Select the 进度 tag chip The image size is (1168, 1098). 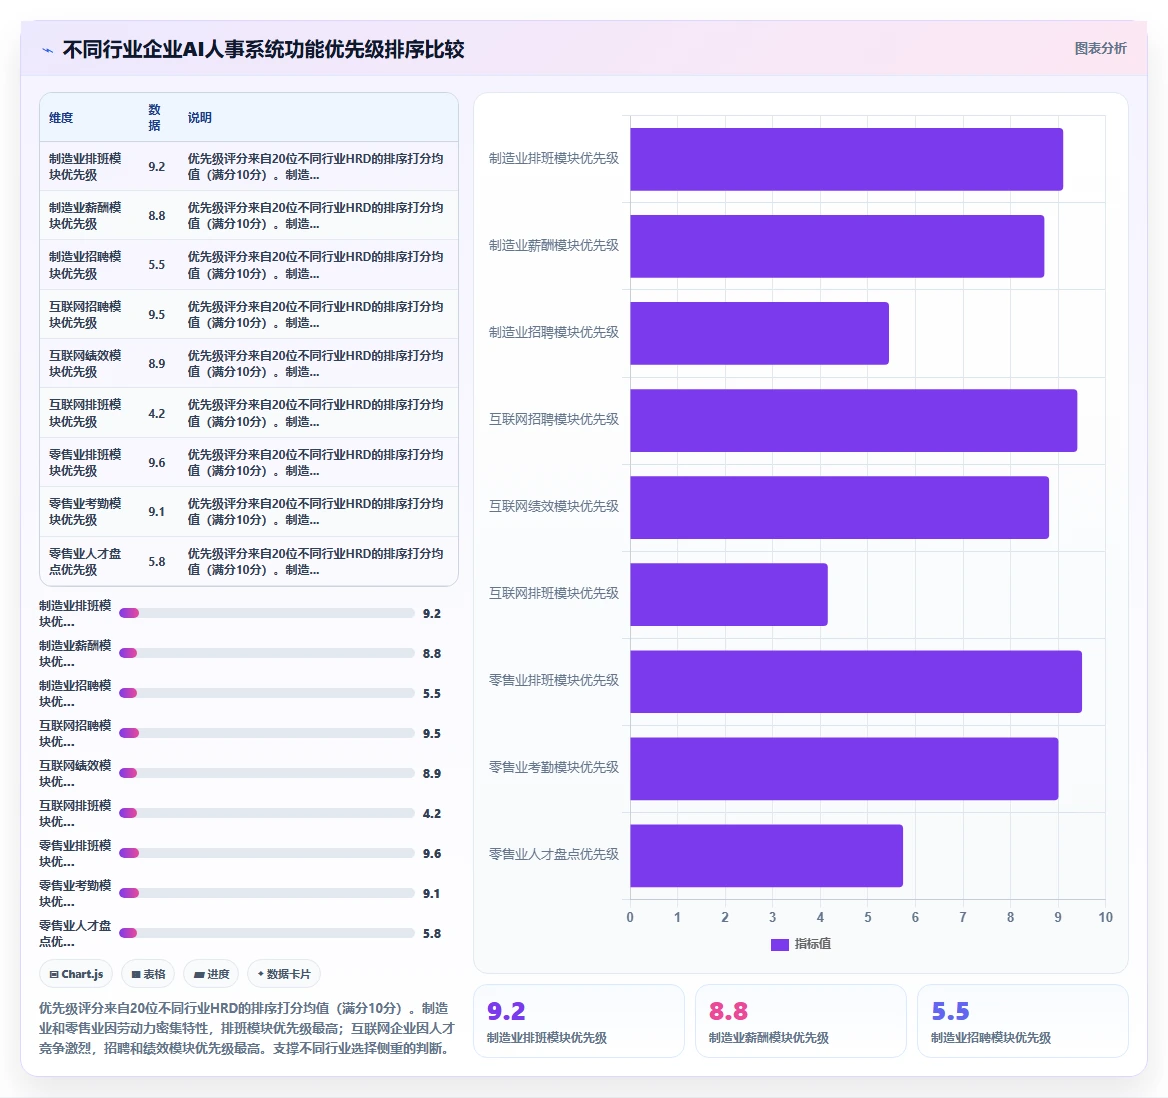point(212,974)
